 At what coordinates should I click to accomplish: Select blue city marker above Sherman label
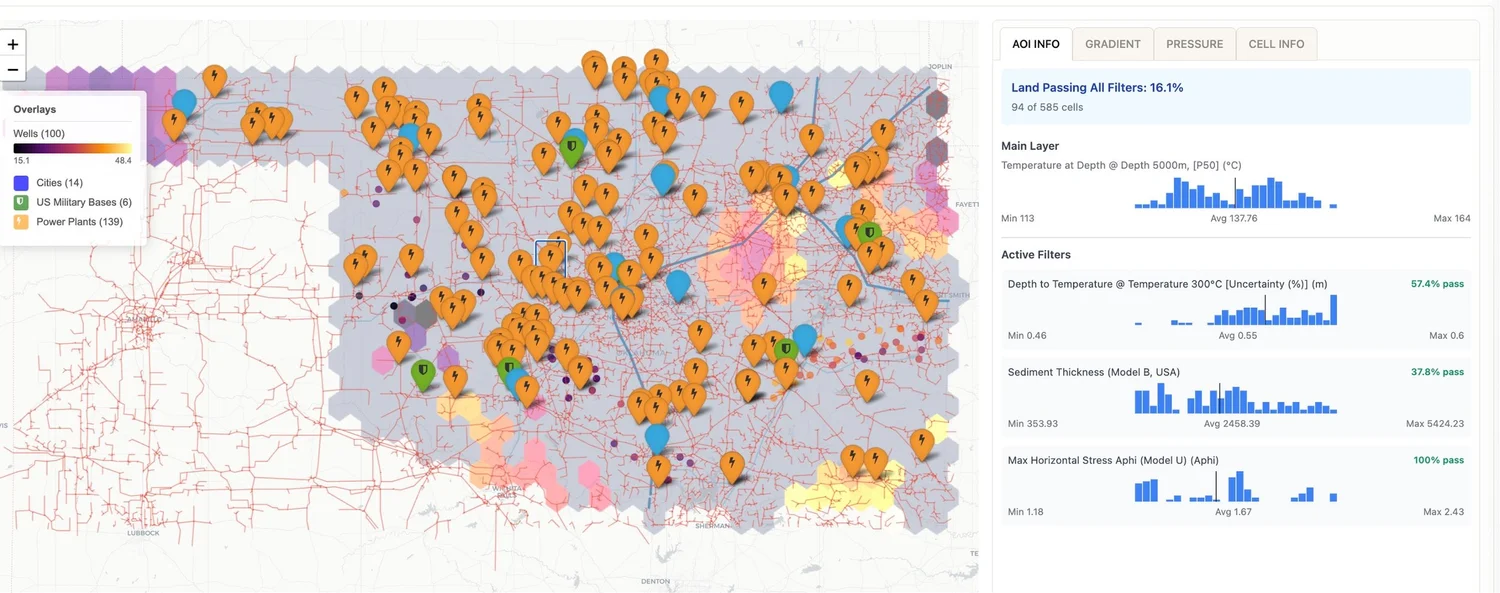(657, 437)
